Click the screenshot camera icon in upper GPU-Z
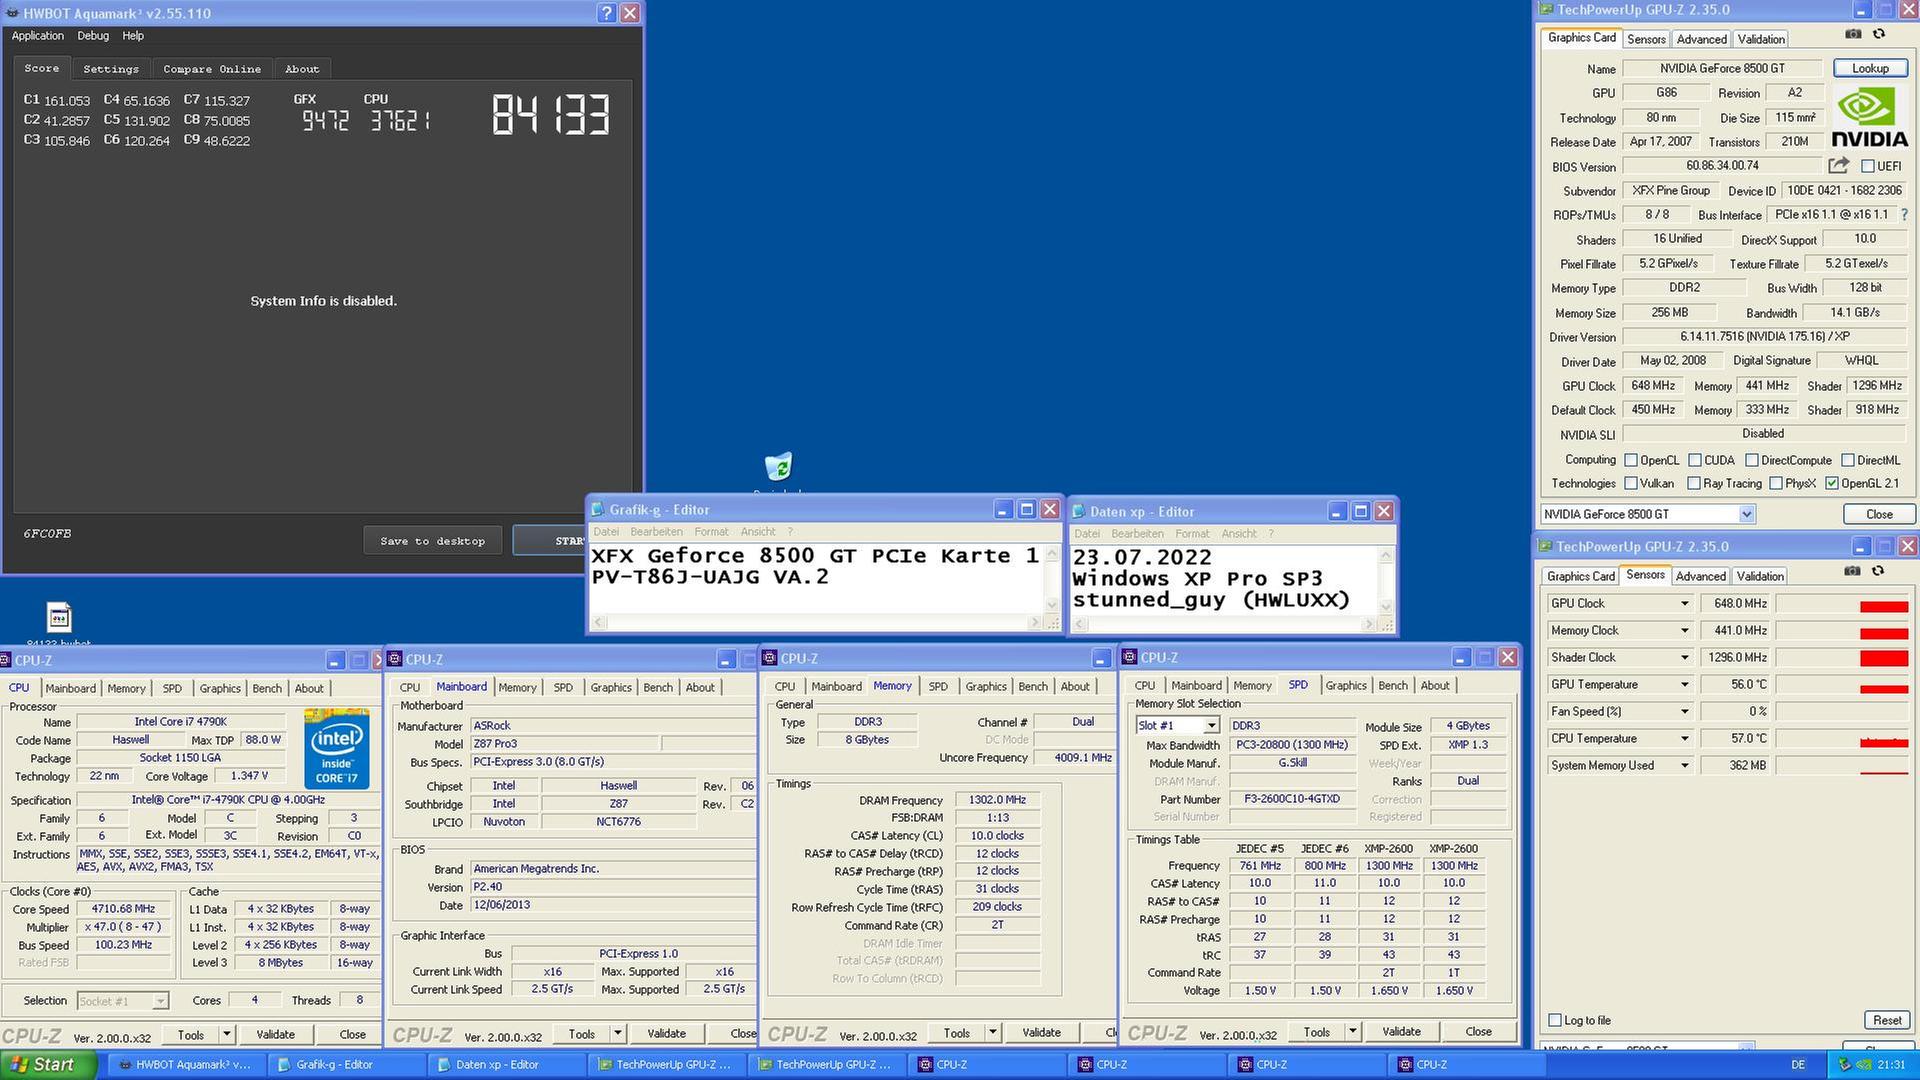 pyautogui.click(x=1853, y=35)
